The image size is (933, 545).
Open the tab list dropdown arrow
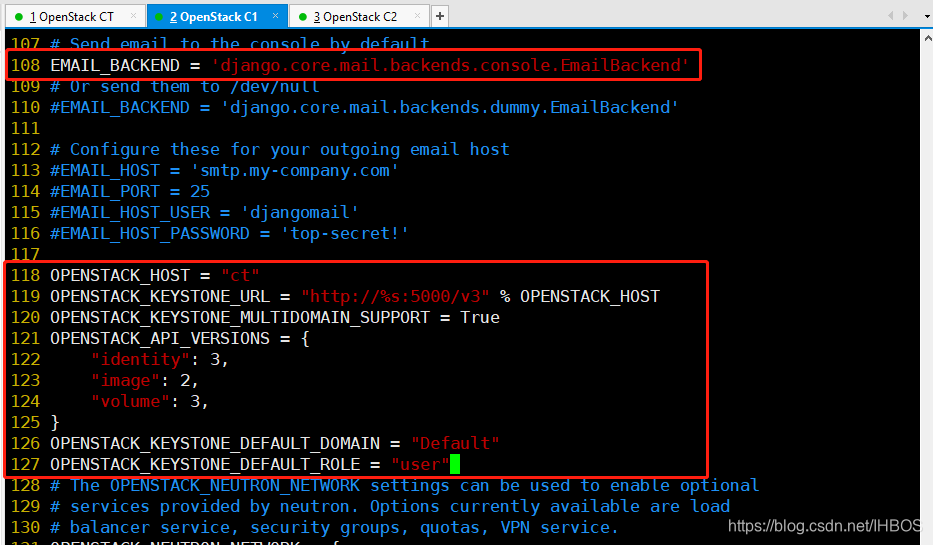pos(927,16)
